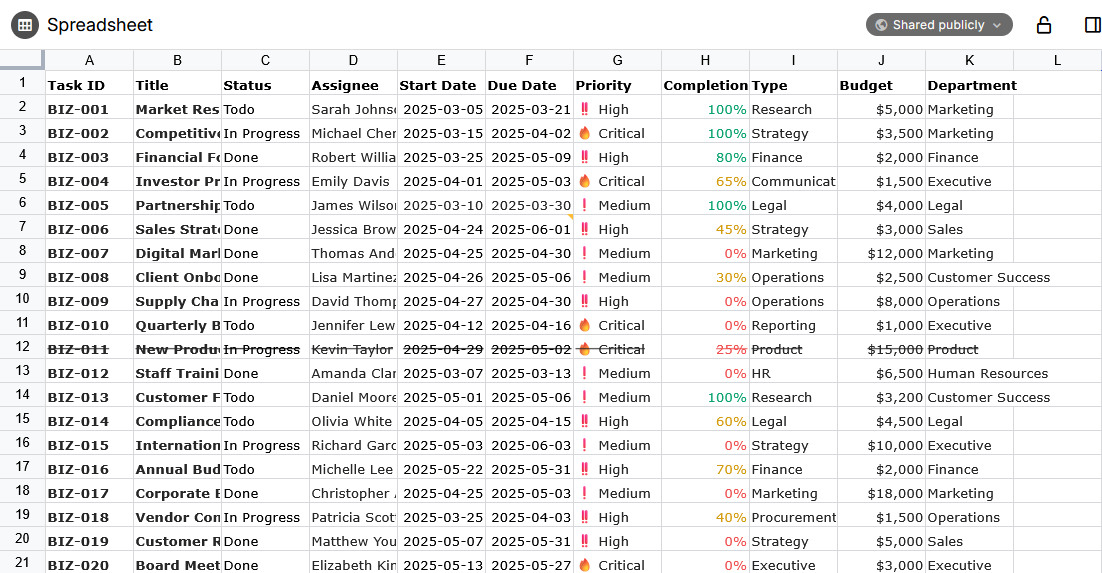Toggle the side panel icon
This screenshot has height=573, width=1102.
click(1092, 25)
